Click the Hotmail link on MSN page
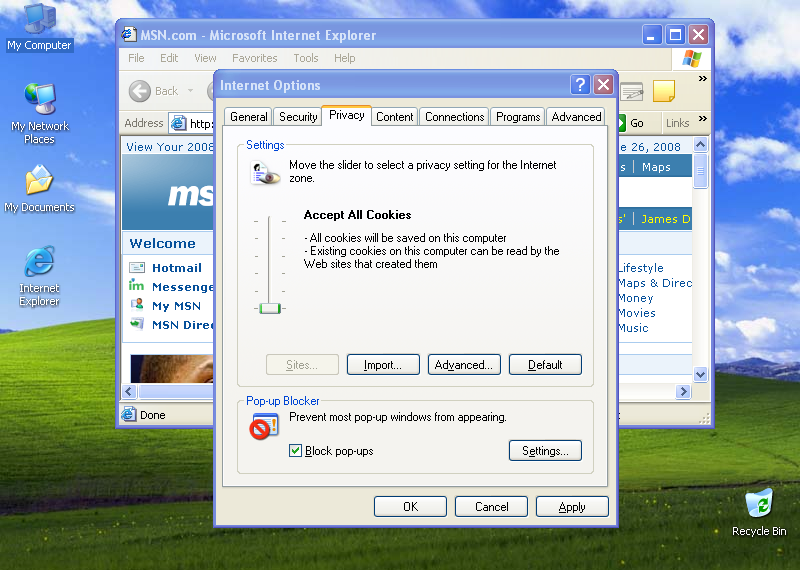The image size is (800, 570). tap(177, 268)
